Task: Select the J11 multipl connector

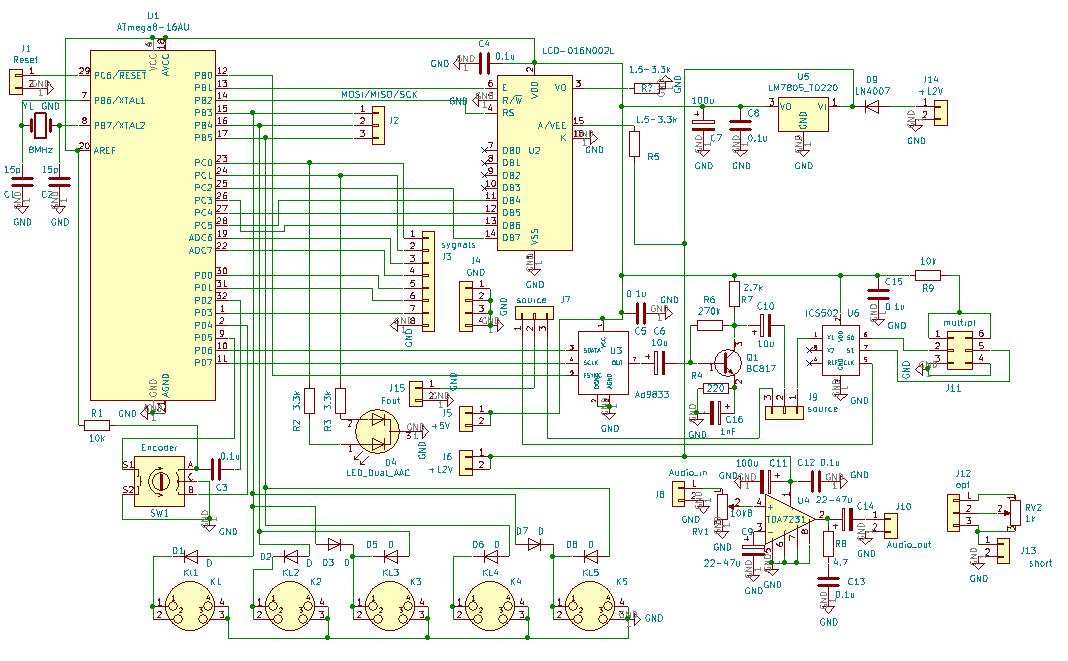Action: click(959, 346)
